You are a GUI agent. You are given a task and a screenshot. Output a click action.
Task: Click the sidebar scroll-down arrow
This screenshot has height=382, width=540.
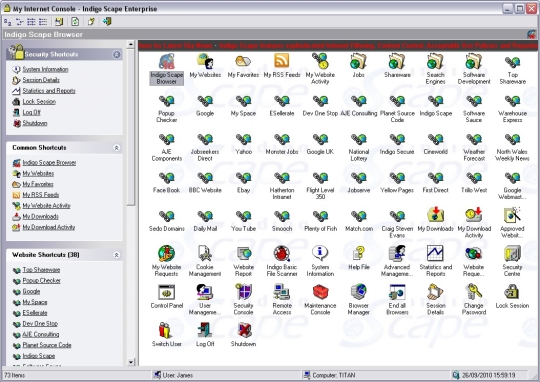[x=131, y=362]
